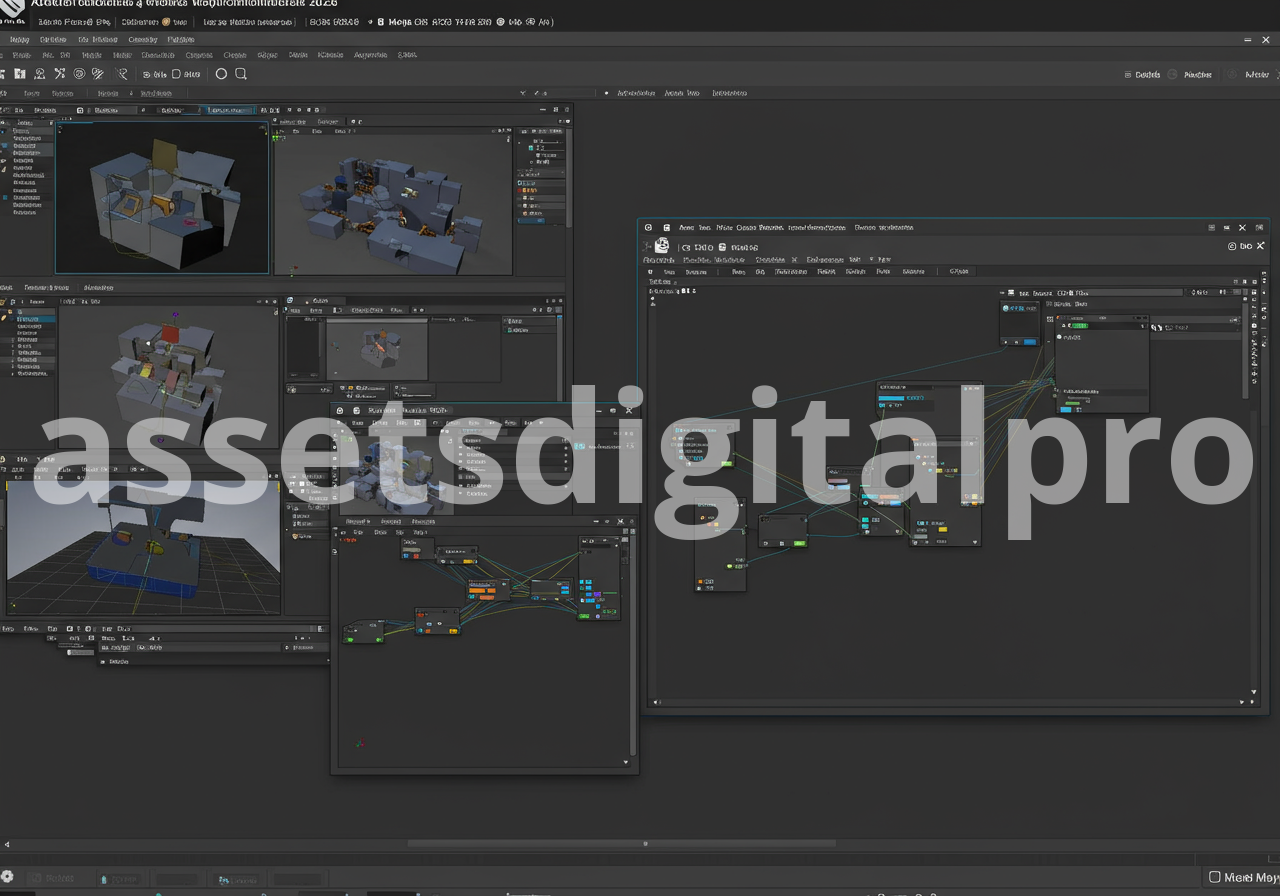Click the scroll-down arrow in the center floating node window
Viewport: 1280px width, 896px height.
(x=626, y=762)
